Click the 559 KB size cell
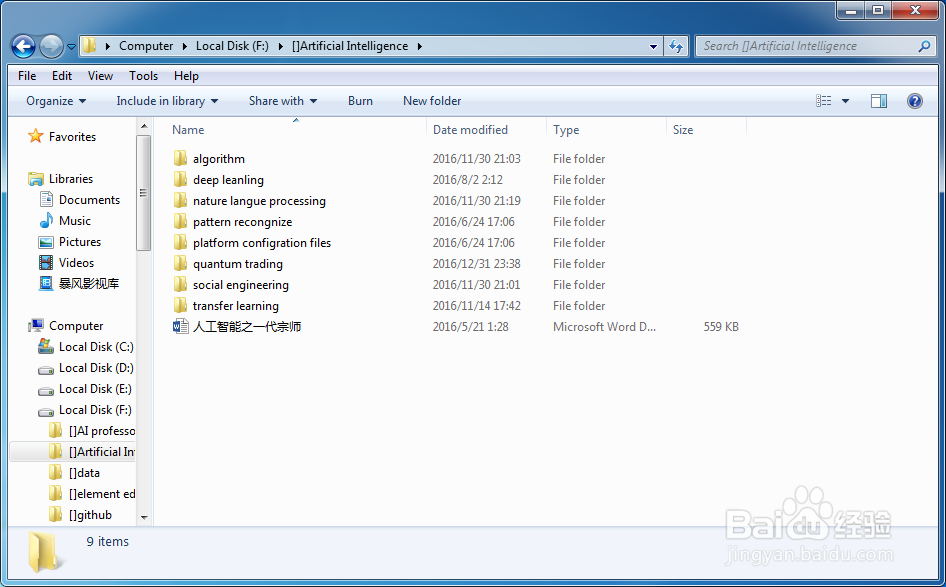The image size is (946, 587). click(x=721, y=327)
